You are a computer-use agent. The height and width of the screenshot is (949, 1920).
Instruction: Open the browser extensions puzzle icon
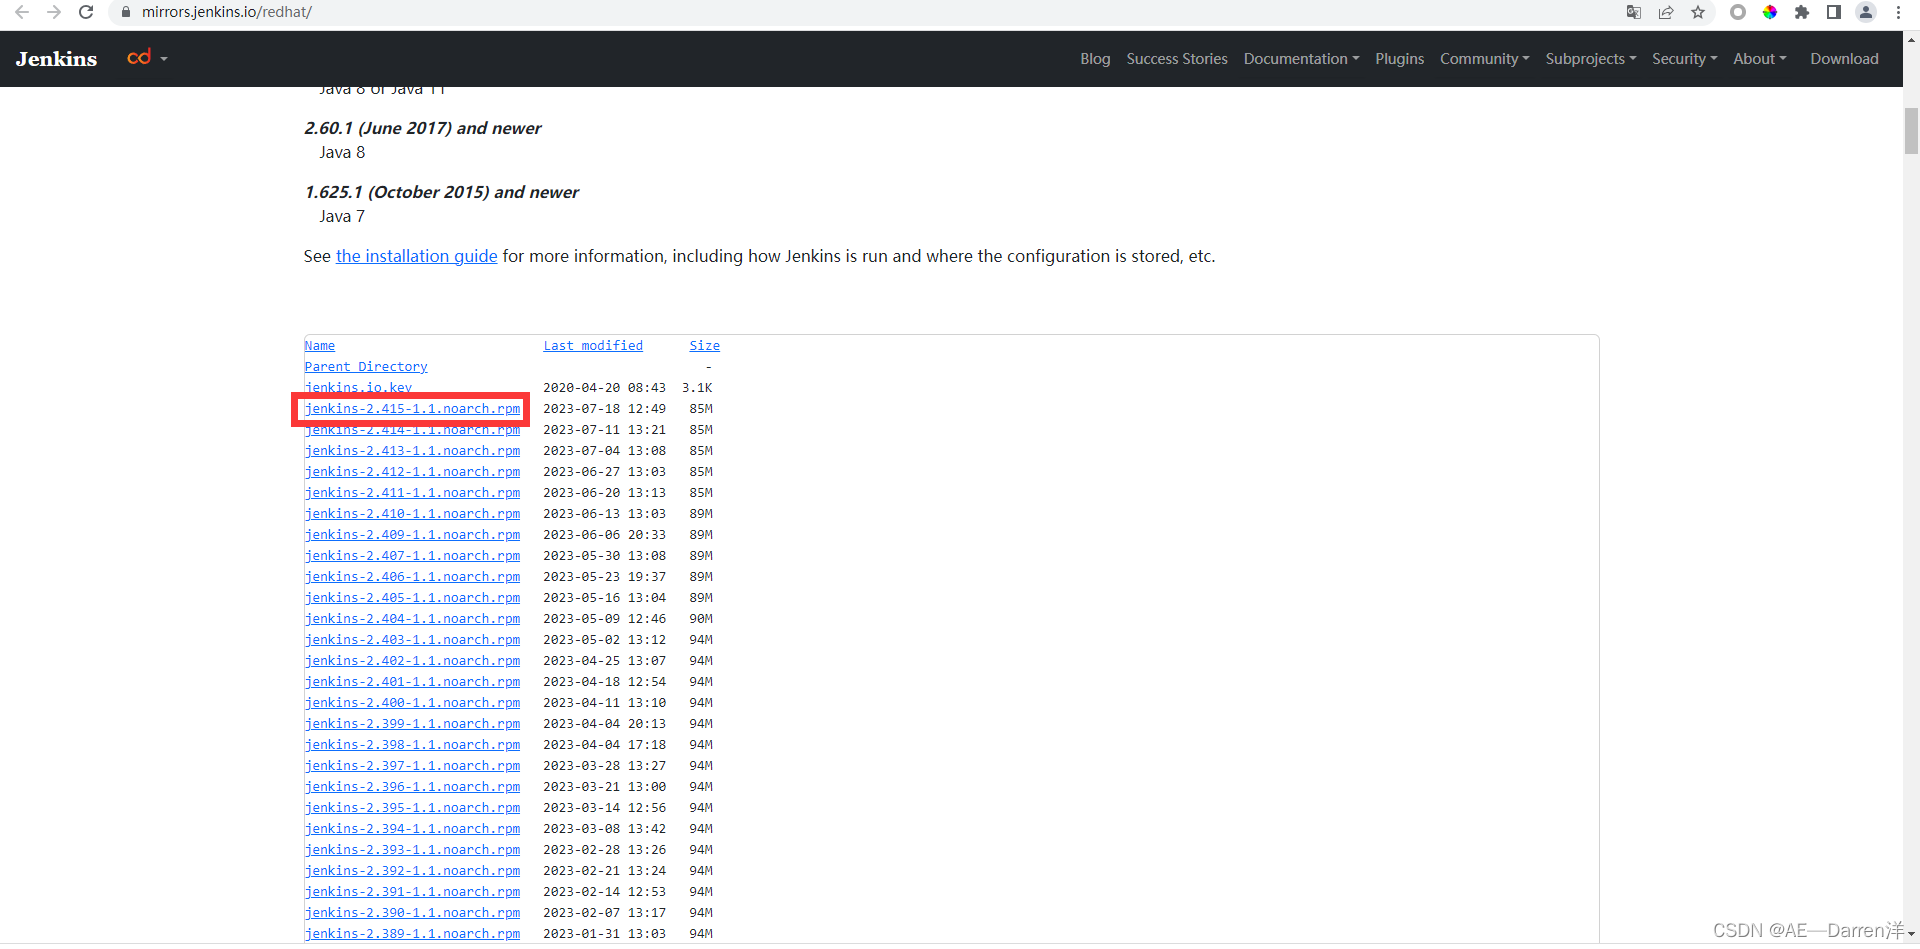pos(1802,13)
